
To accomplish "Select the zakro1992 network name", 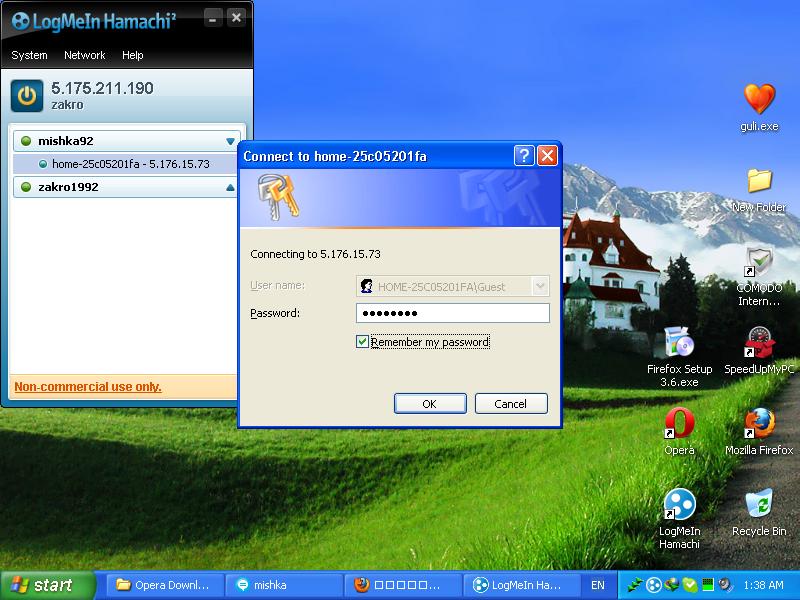I will [68, 187].
